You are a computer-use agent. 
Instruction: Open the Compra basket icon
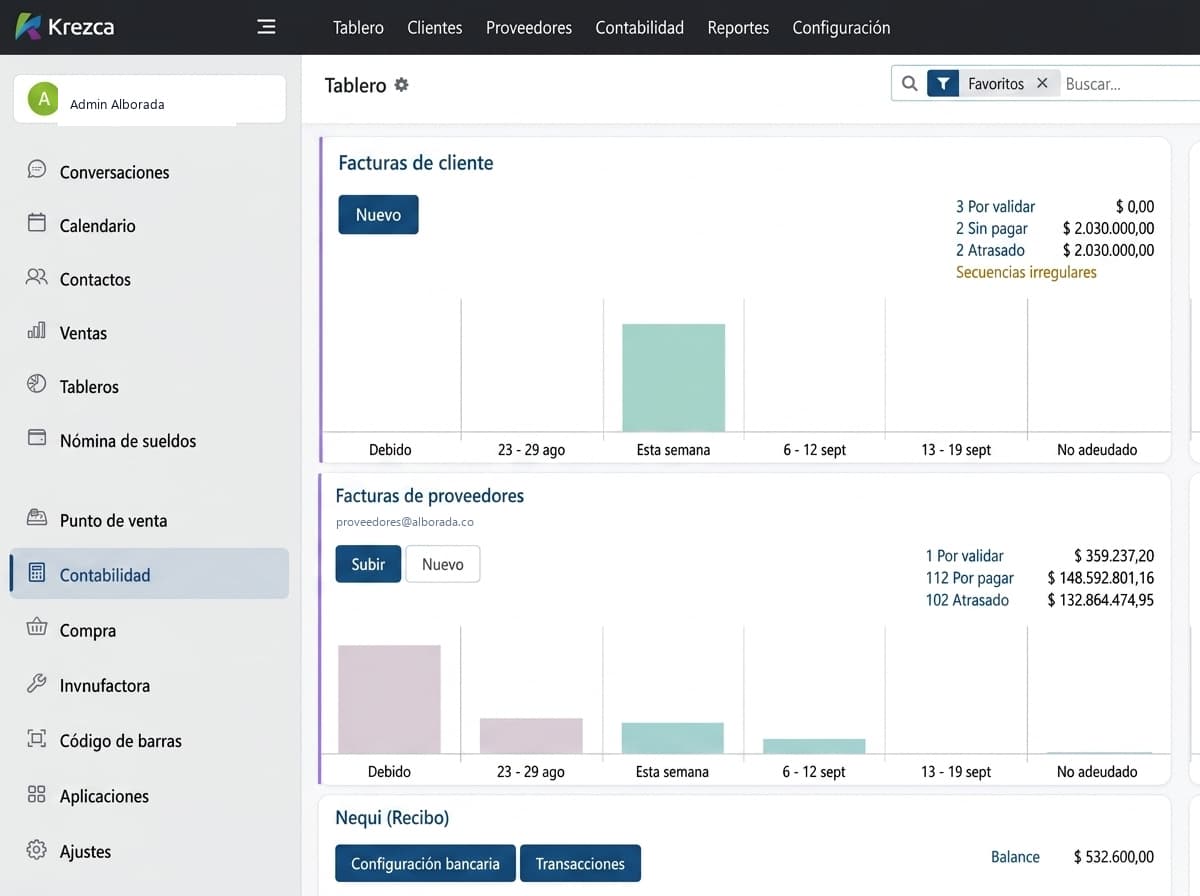coord(37,628)
